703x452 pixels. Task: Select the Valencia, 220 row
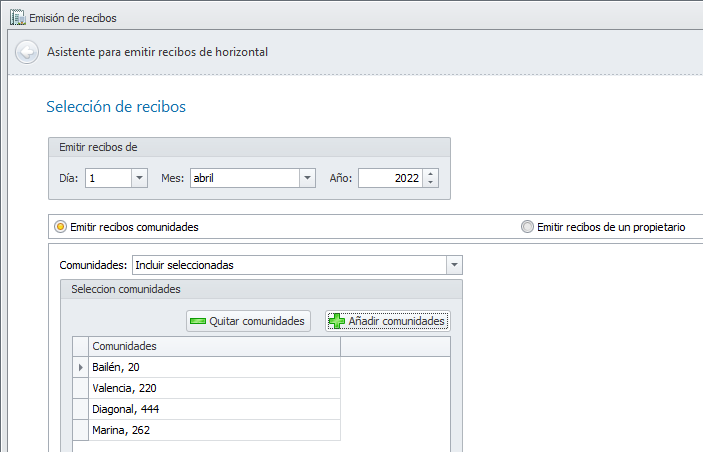[x=214, y=388]
